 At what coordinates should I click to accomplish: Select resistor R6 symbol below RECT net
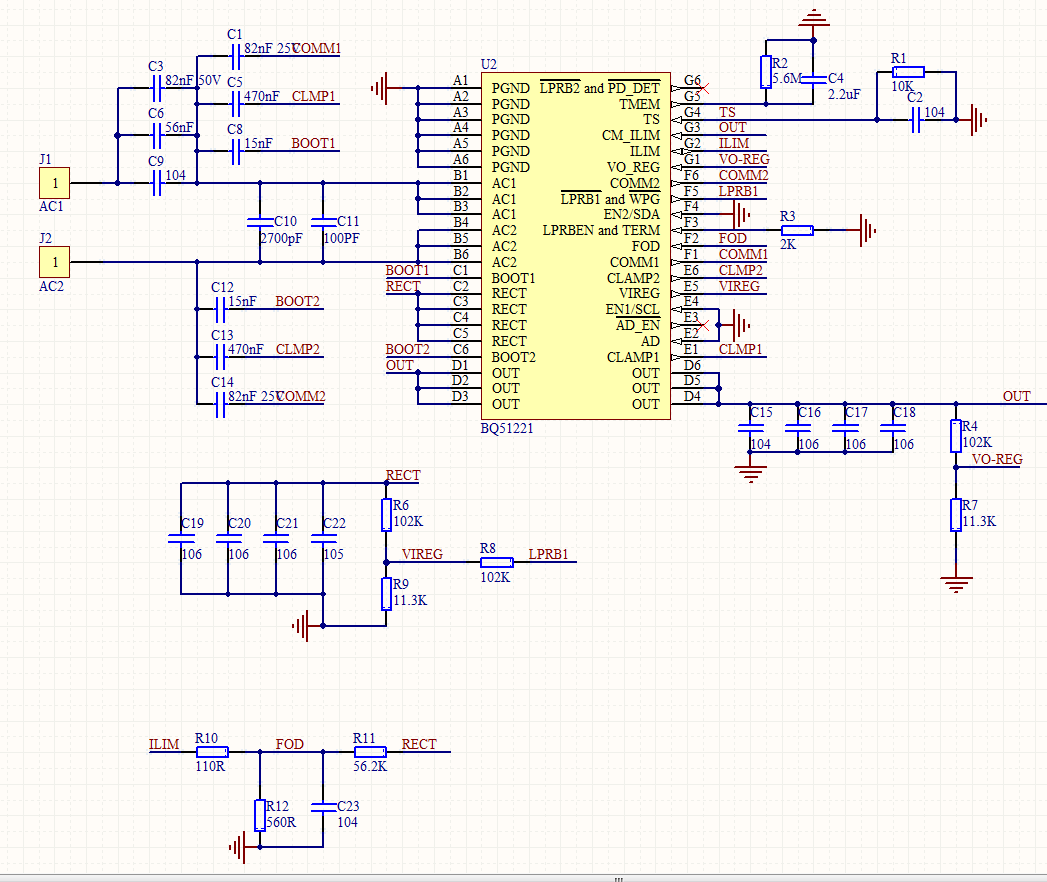click(386, 515)
